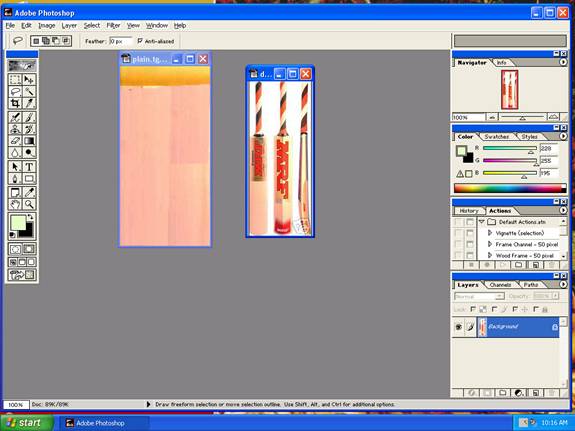Image resolution: width=575 pixels, height=431 pixels.
Task: Click the Feather input field
Action: (120, 41)
